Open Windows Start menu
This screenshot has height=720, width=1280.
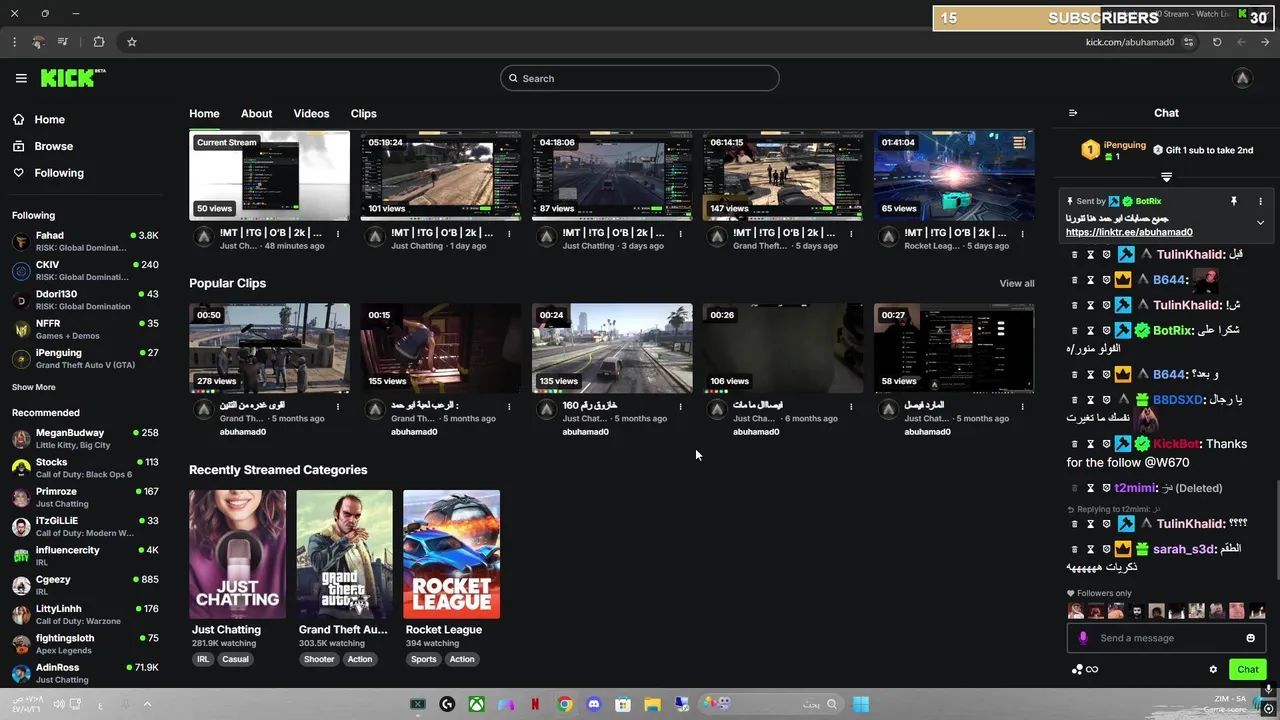pos(861,704)
